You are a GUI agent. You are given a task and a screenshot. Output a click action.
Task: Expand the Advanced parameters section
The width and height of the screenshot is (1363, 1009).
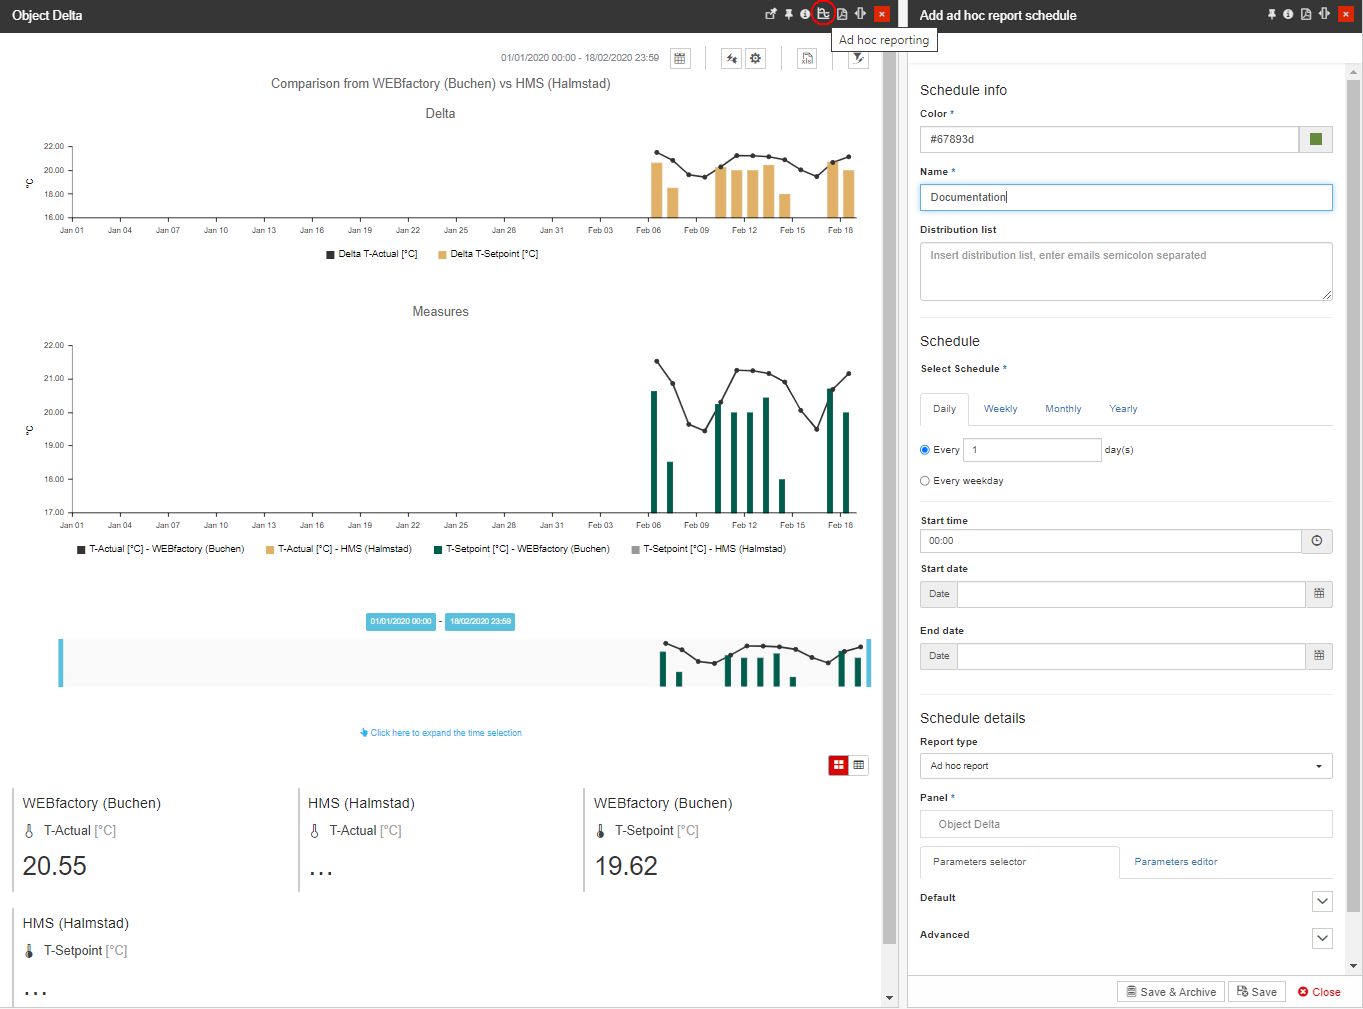(x=1322, y=938)
